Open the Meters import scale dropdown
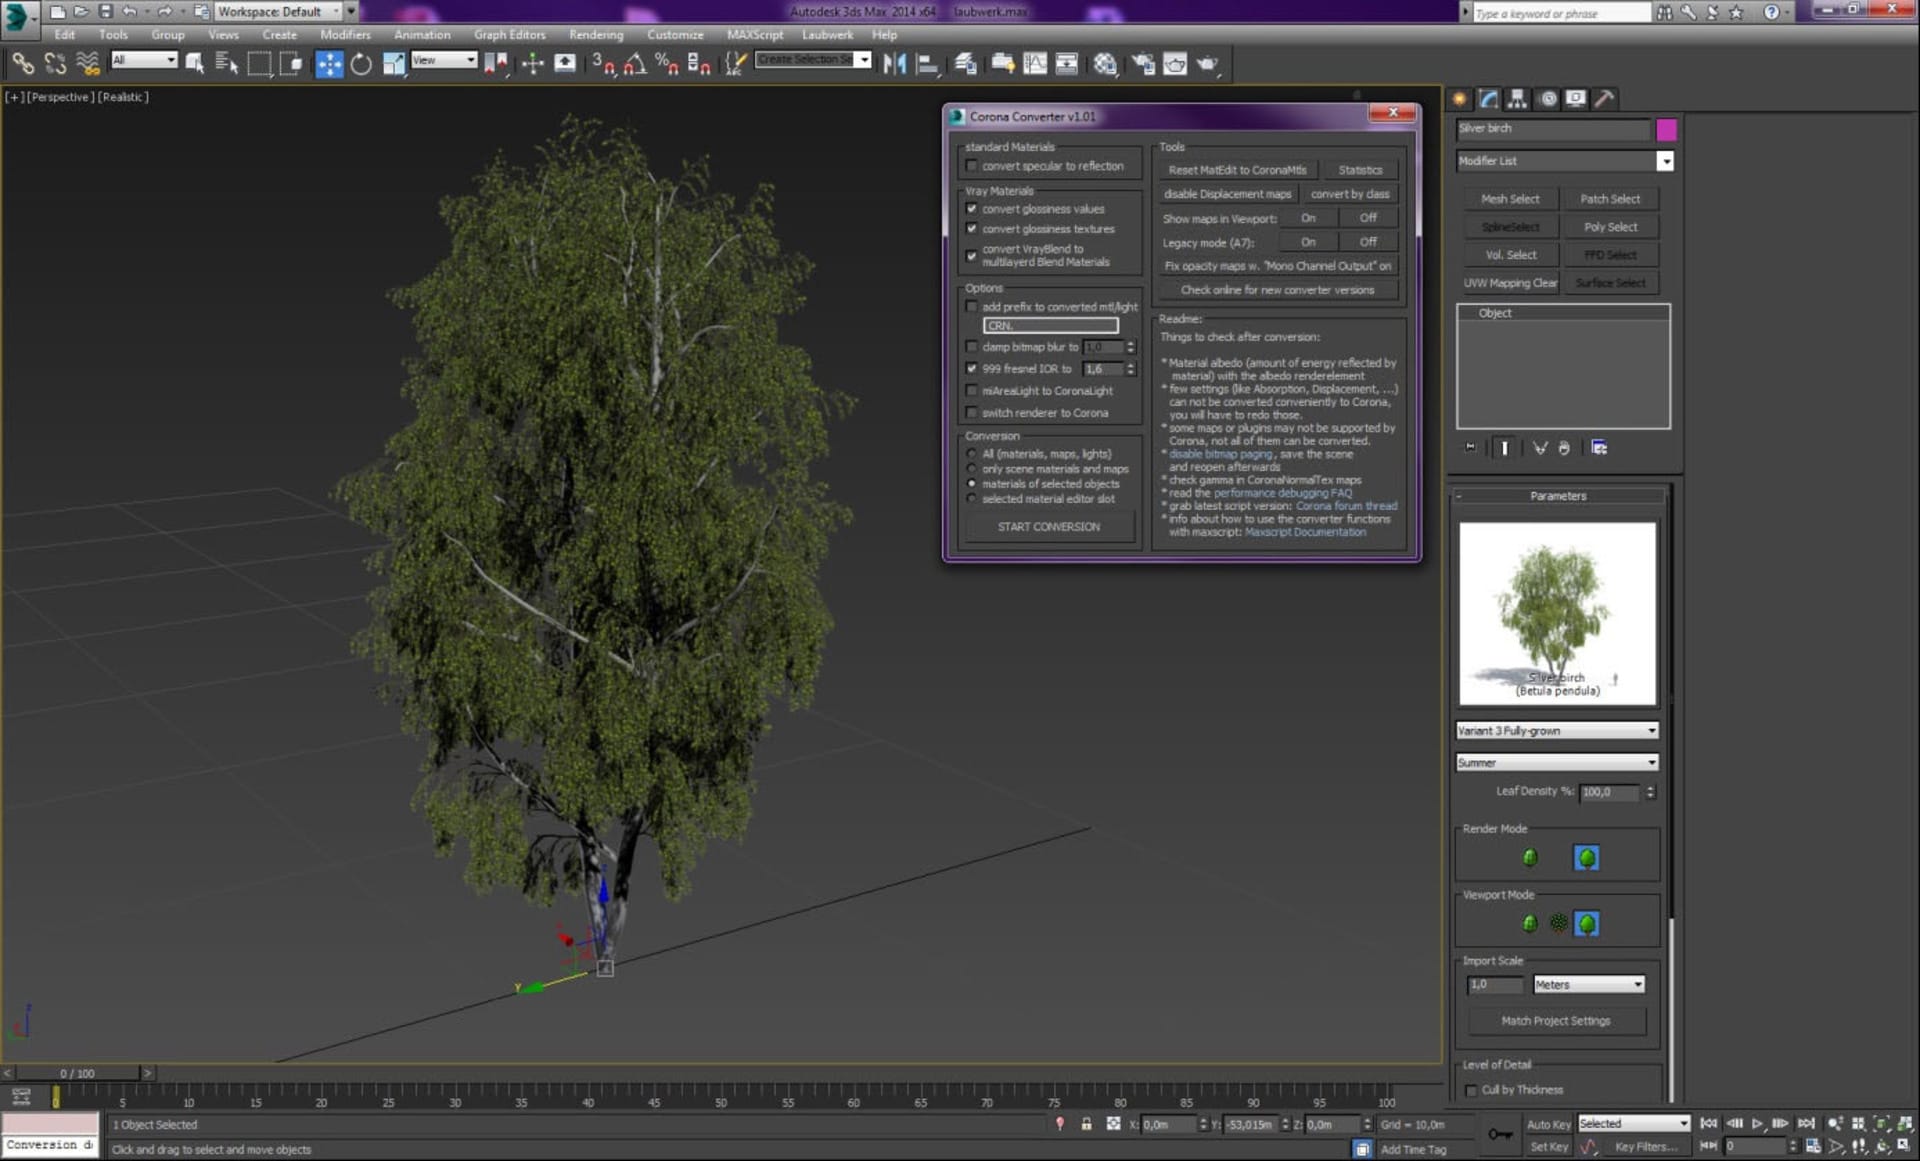1920x1161 pixels. [x=1589, y=985]
